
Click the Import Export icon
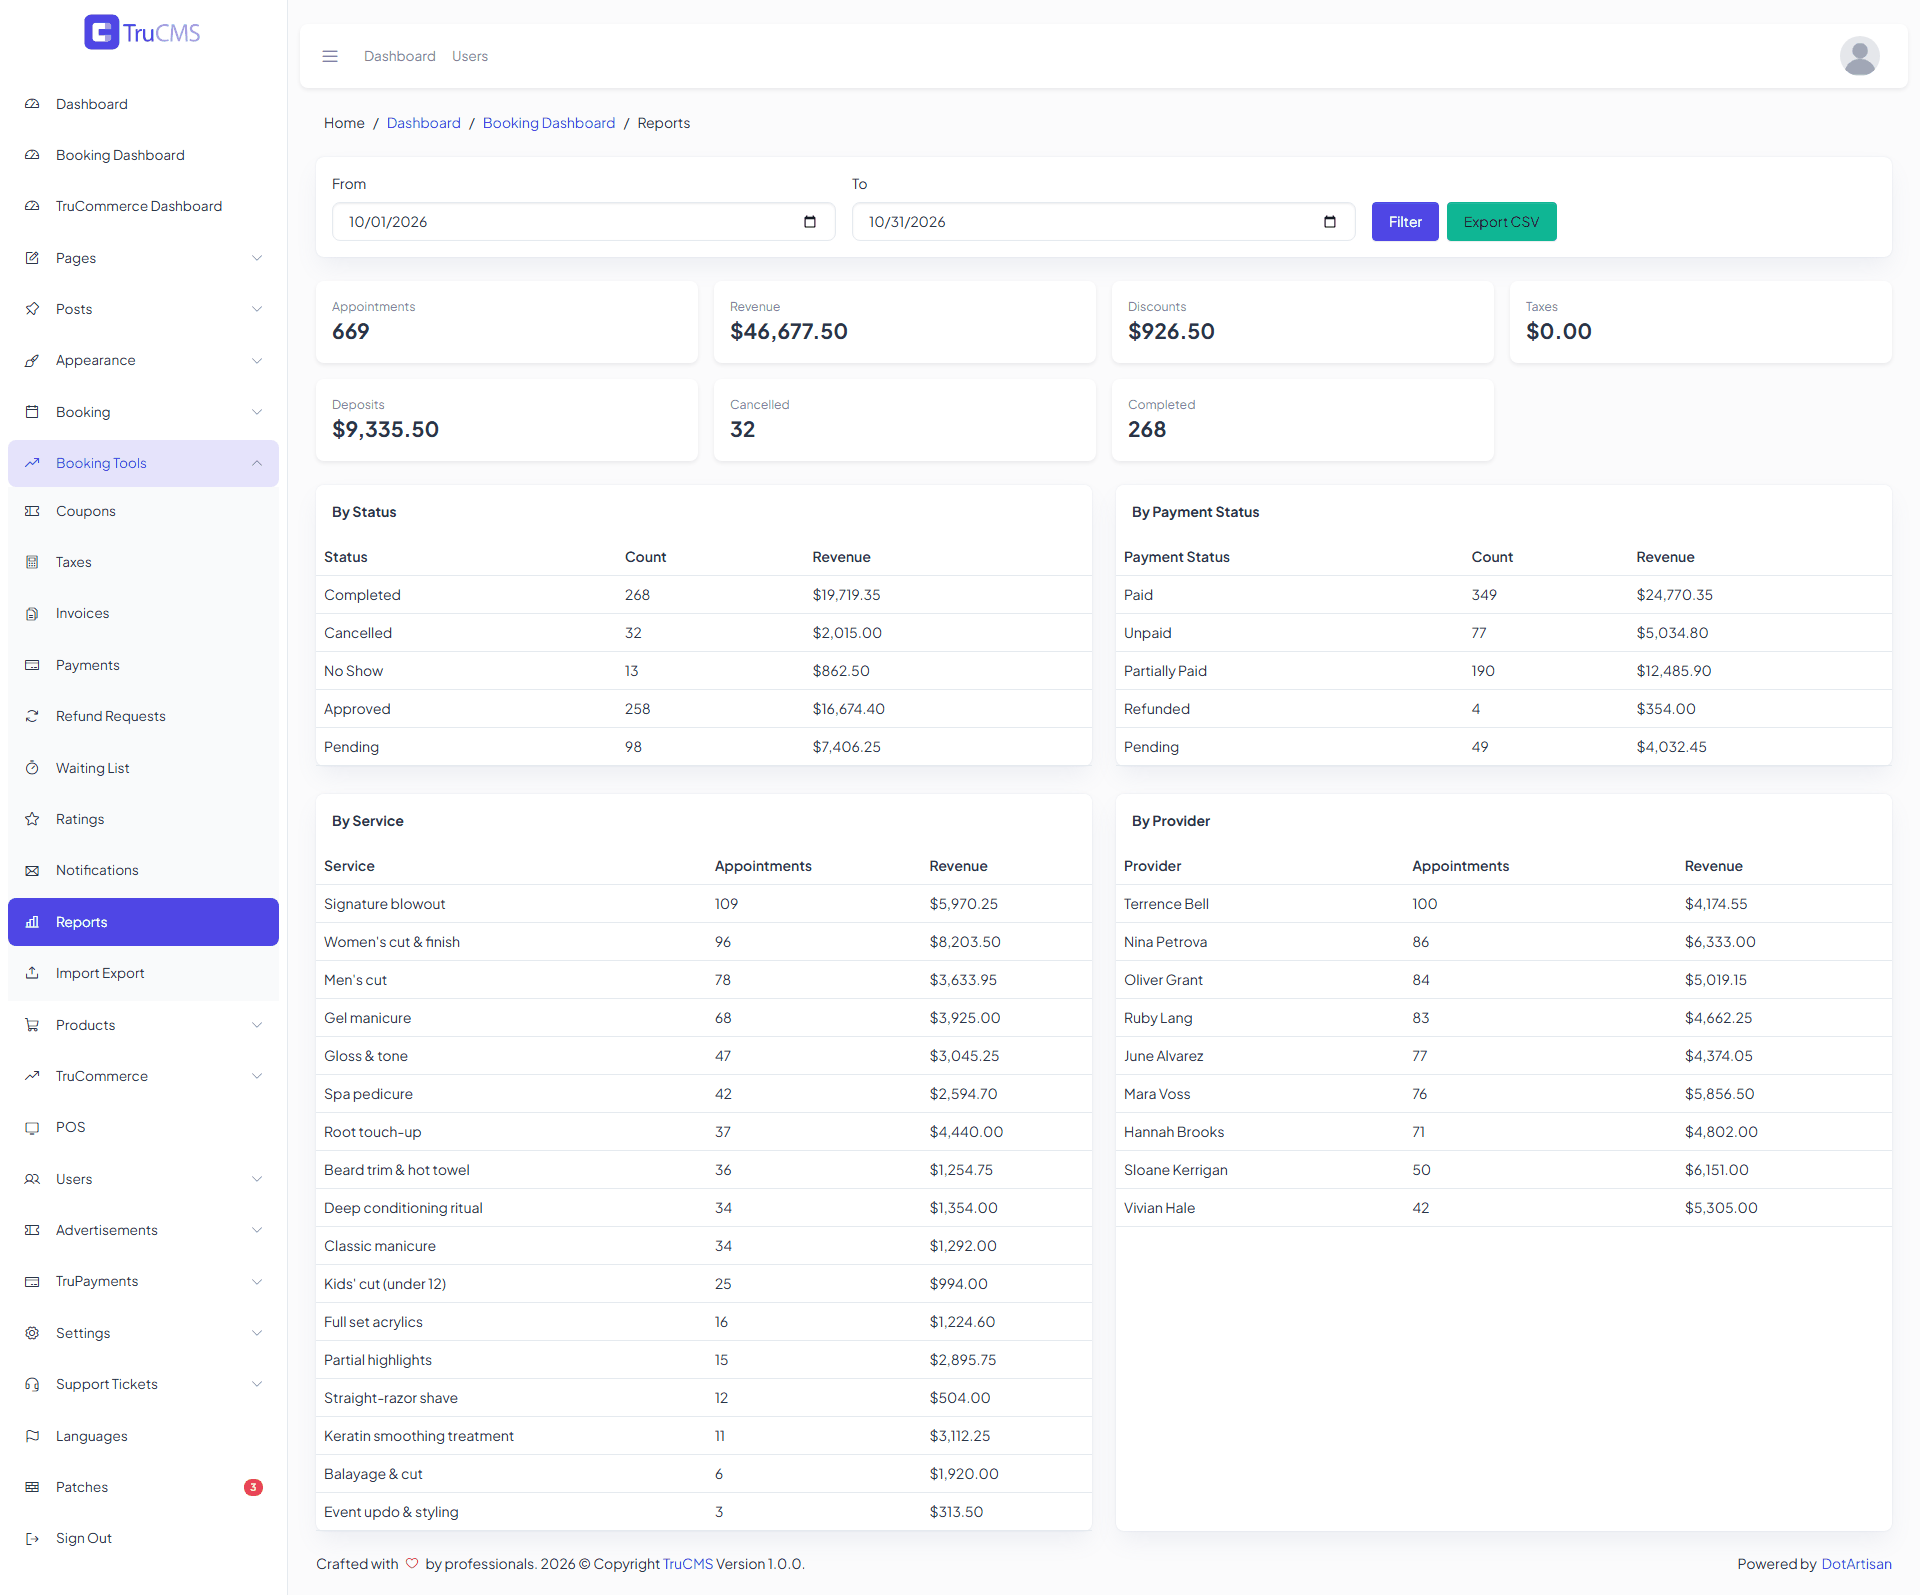[32, 973]
